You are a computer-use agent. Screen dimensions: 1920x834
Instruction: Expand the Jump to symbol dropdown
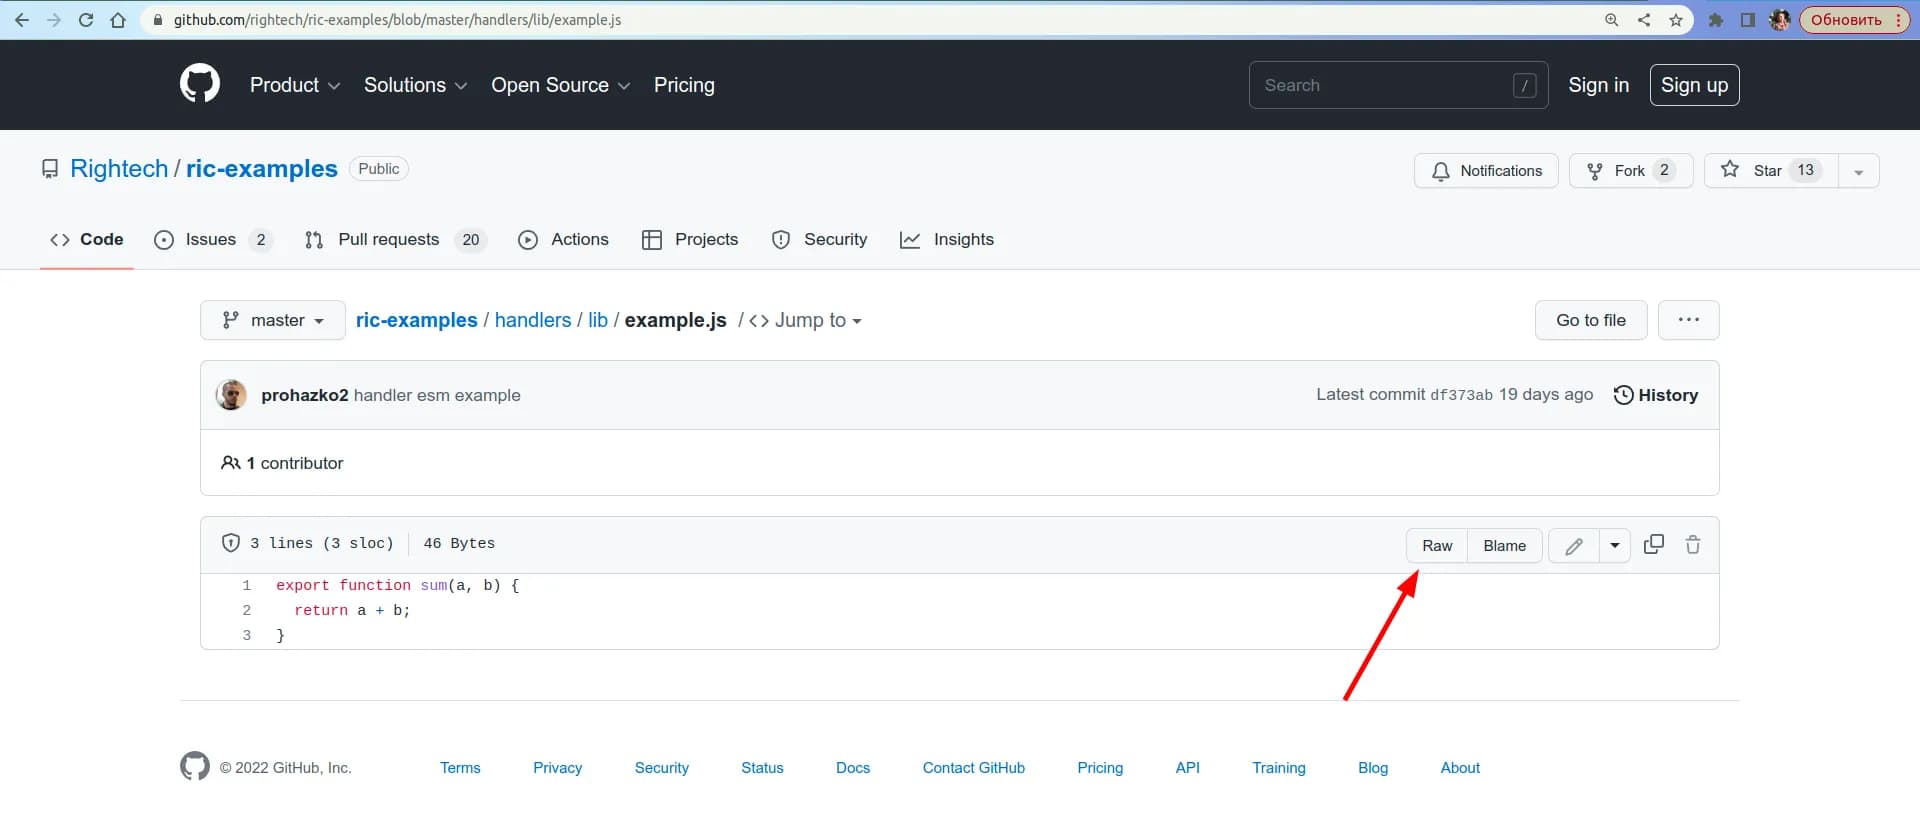click(806, 321)
